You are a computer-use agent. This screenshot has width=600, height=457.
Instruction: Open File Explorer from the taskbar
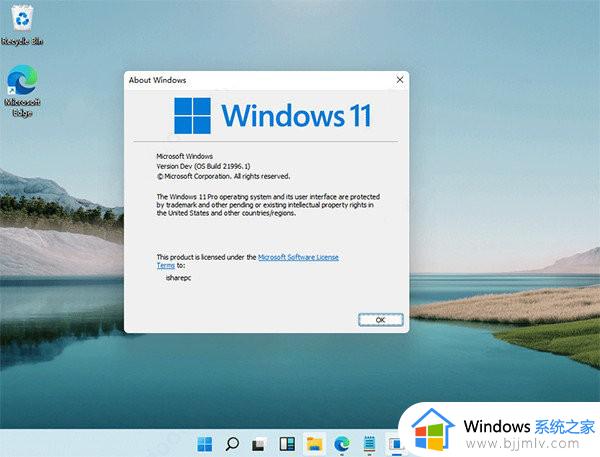(x=314, y=444)
